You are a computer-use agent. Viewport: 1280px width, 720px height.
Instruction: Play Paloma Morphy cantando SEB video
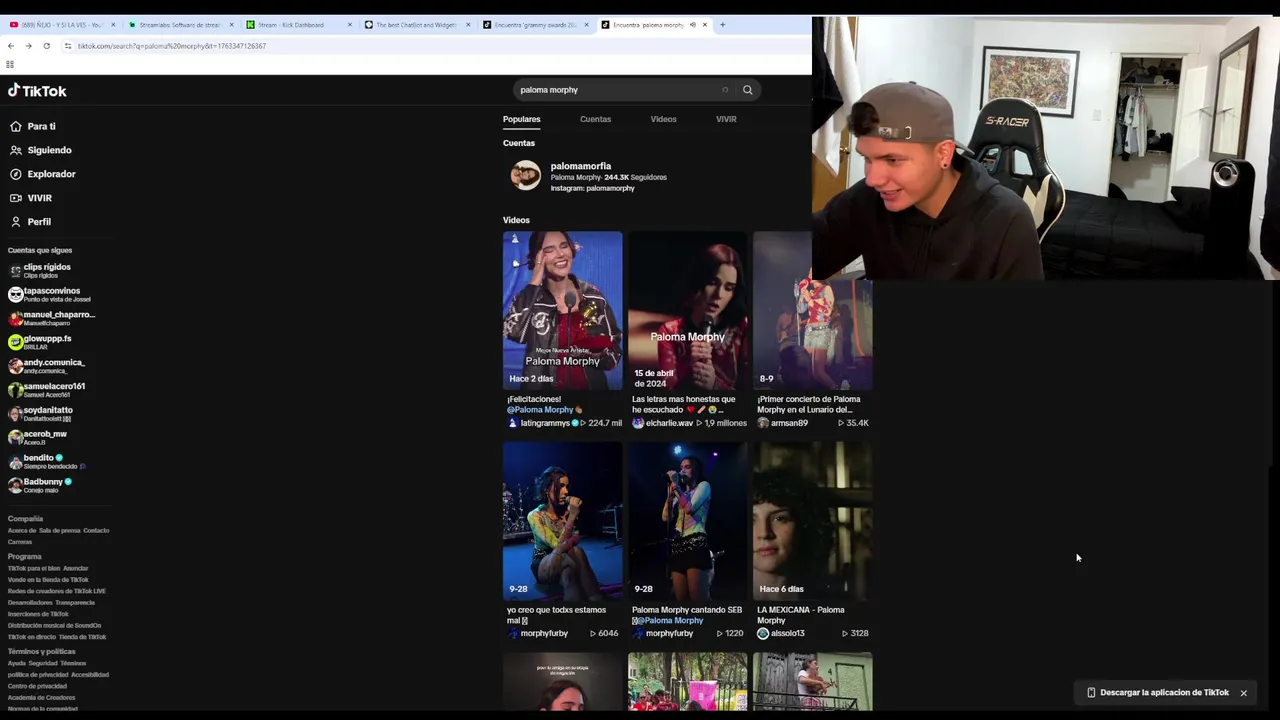click(x=688, y=521)
